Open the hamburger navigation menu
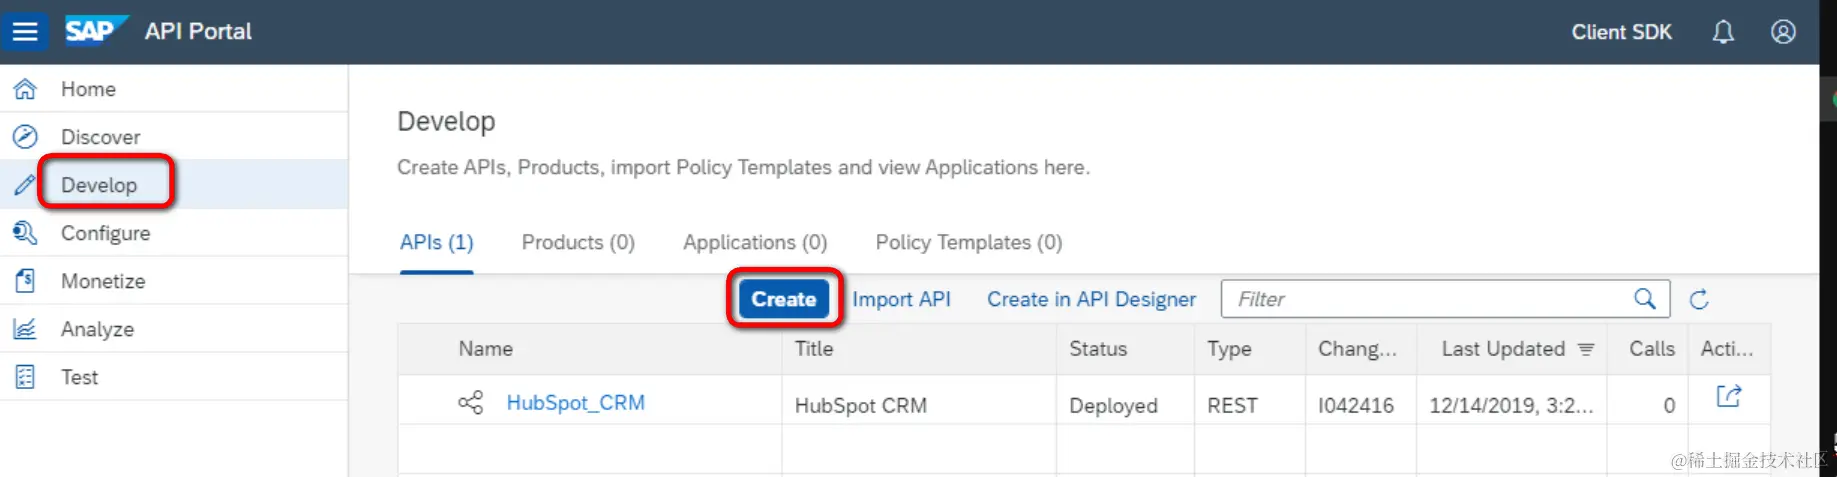1837x477 pixels. [25, 32]
